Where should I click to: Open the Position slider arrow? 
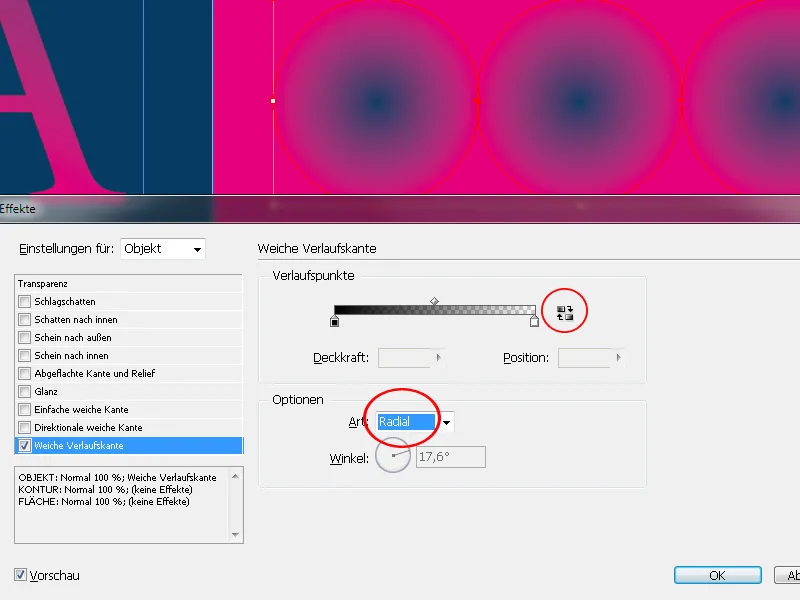[x=618, y=358]
